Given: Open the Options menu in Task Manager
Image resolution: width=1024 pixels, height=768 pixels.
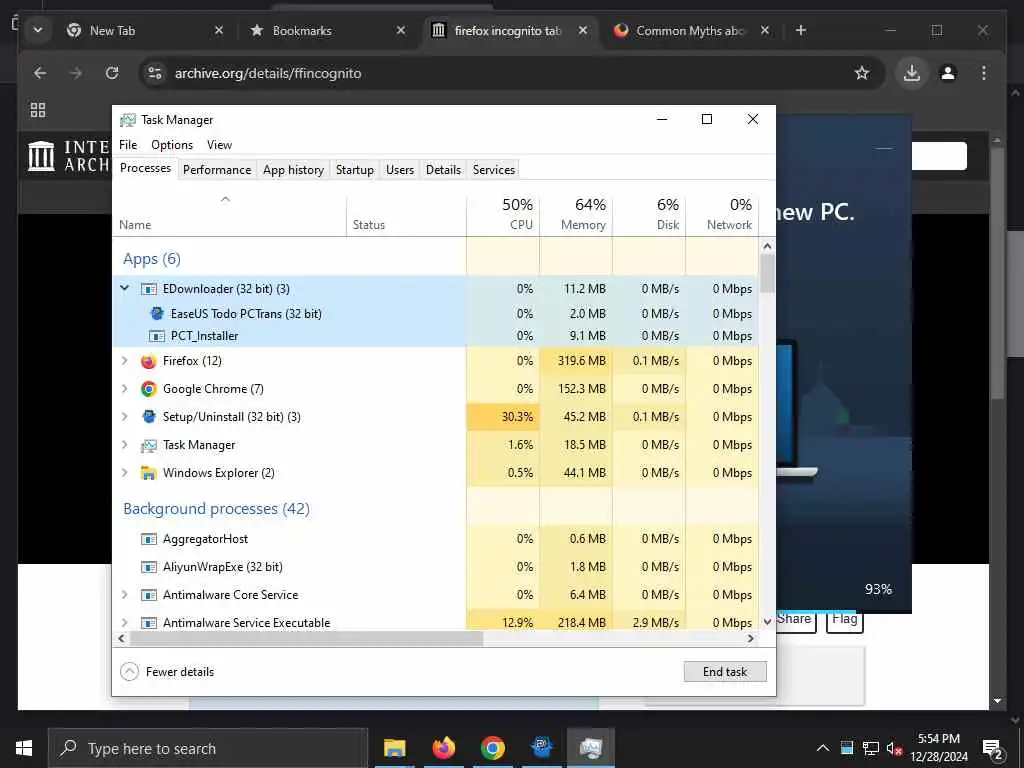Looking at the screenshot, I should 172,145.
